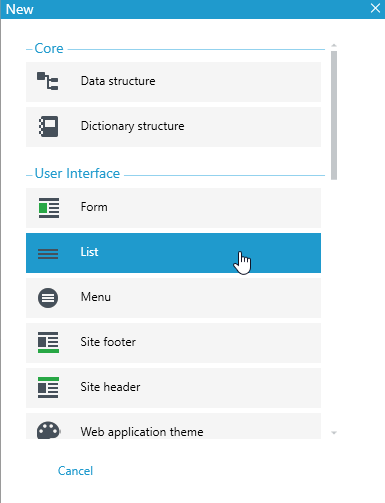Click the Dictionary structure notebook icon
This screenshot has width=385, height=503.
click(x=48, y=126)
